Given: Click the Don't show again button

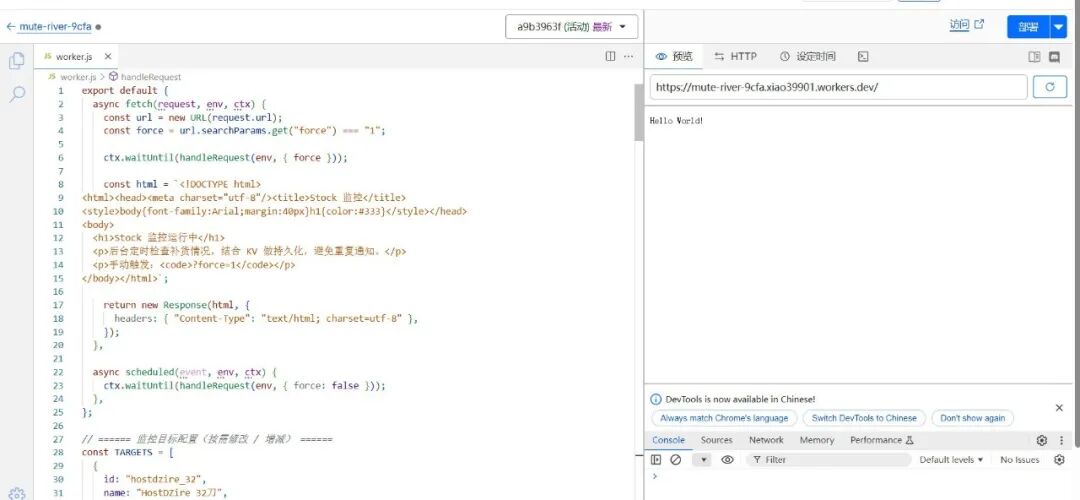Looking at the screenshot, I should [972, 418].
